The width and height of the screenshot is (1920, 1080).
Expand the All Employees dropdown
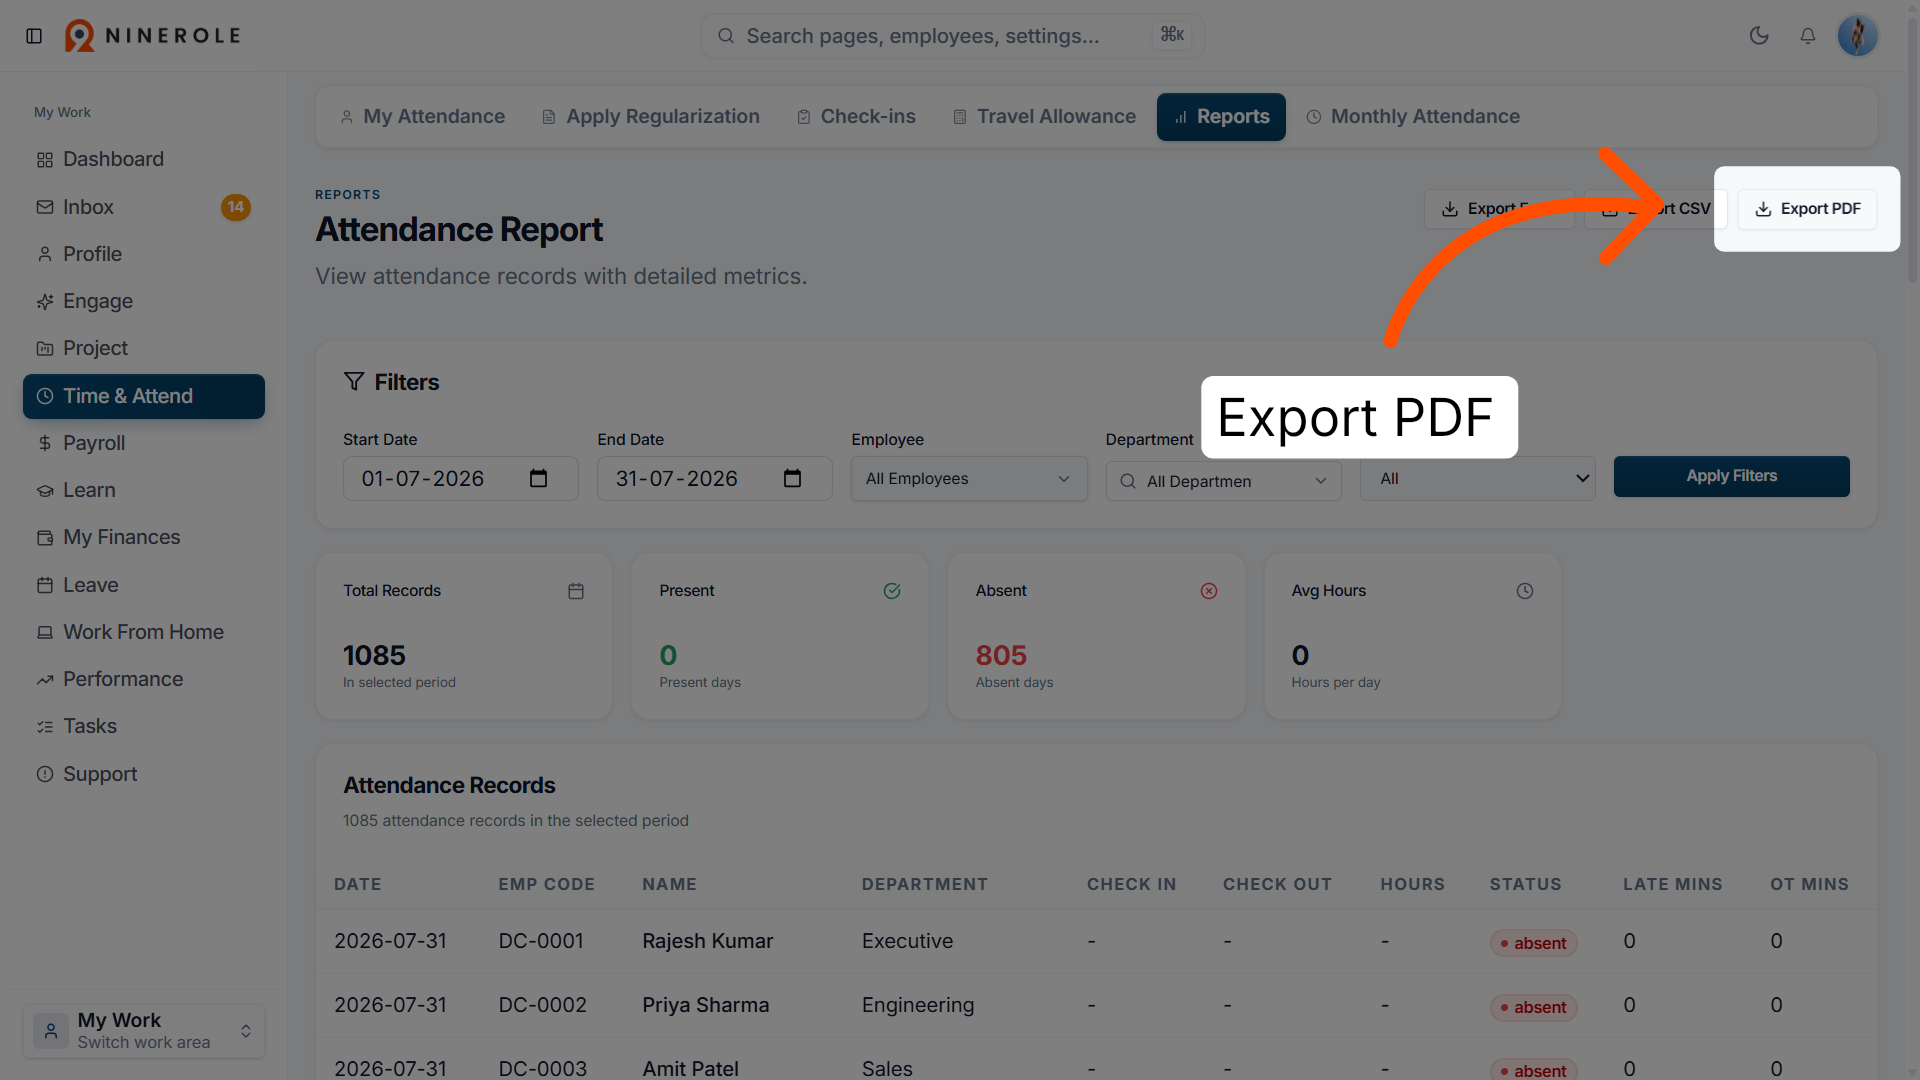(x=968, y=479)
